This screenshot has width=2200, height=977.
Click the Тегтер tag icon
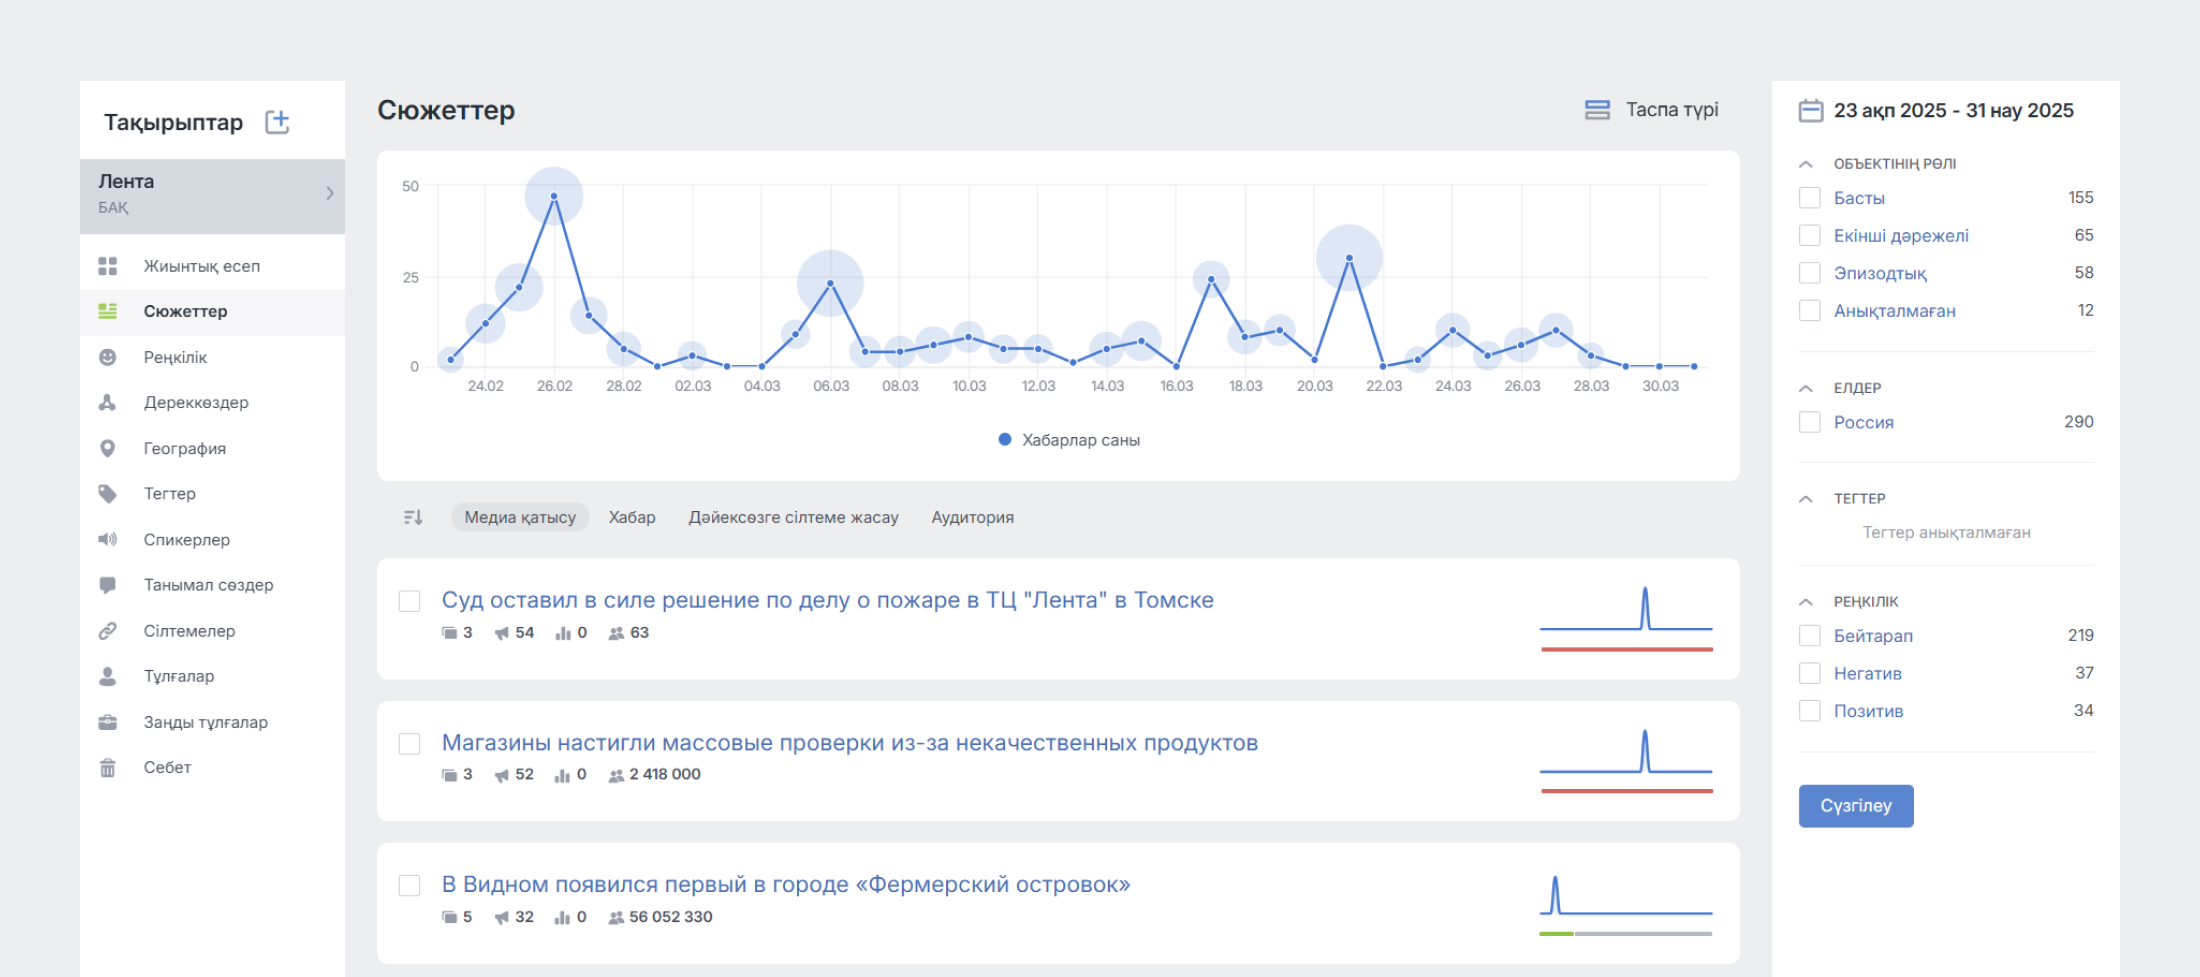[x=108, y=493]
